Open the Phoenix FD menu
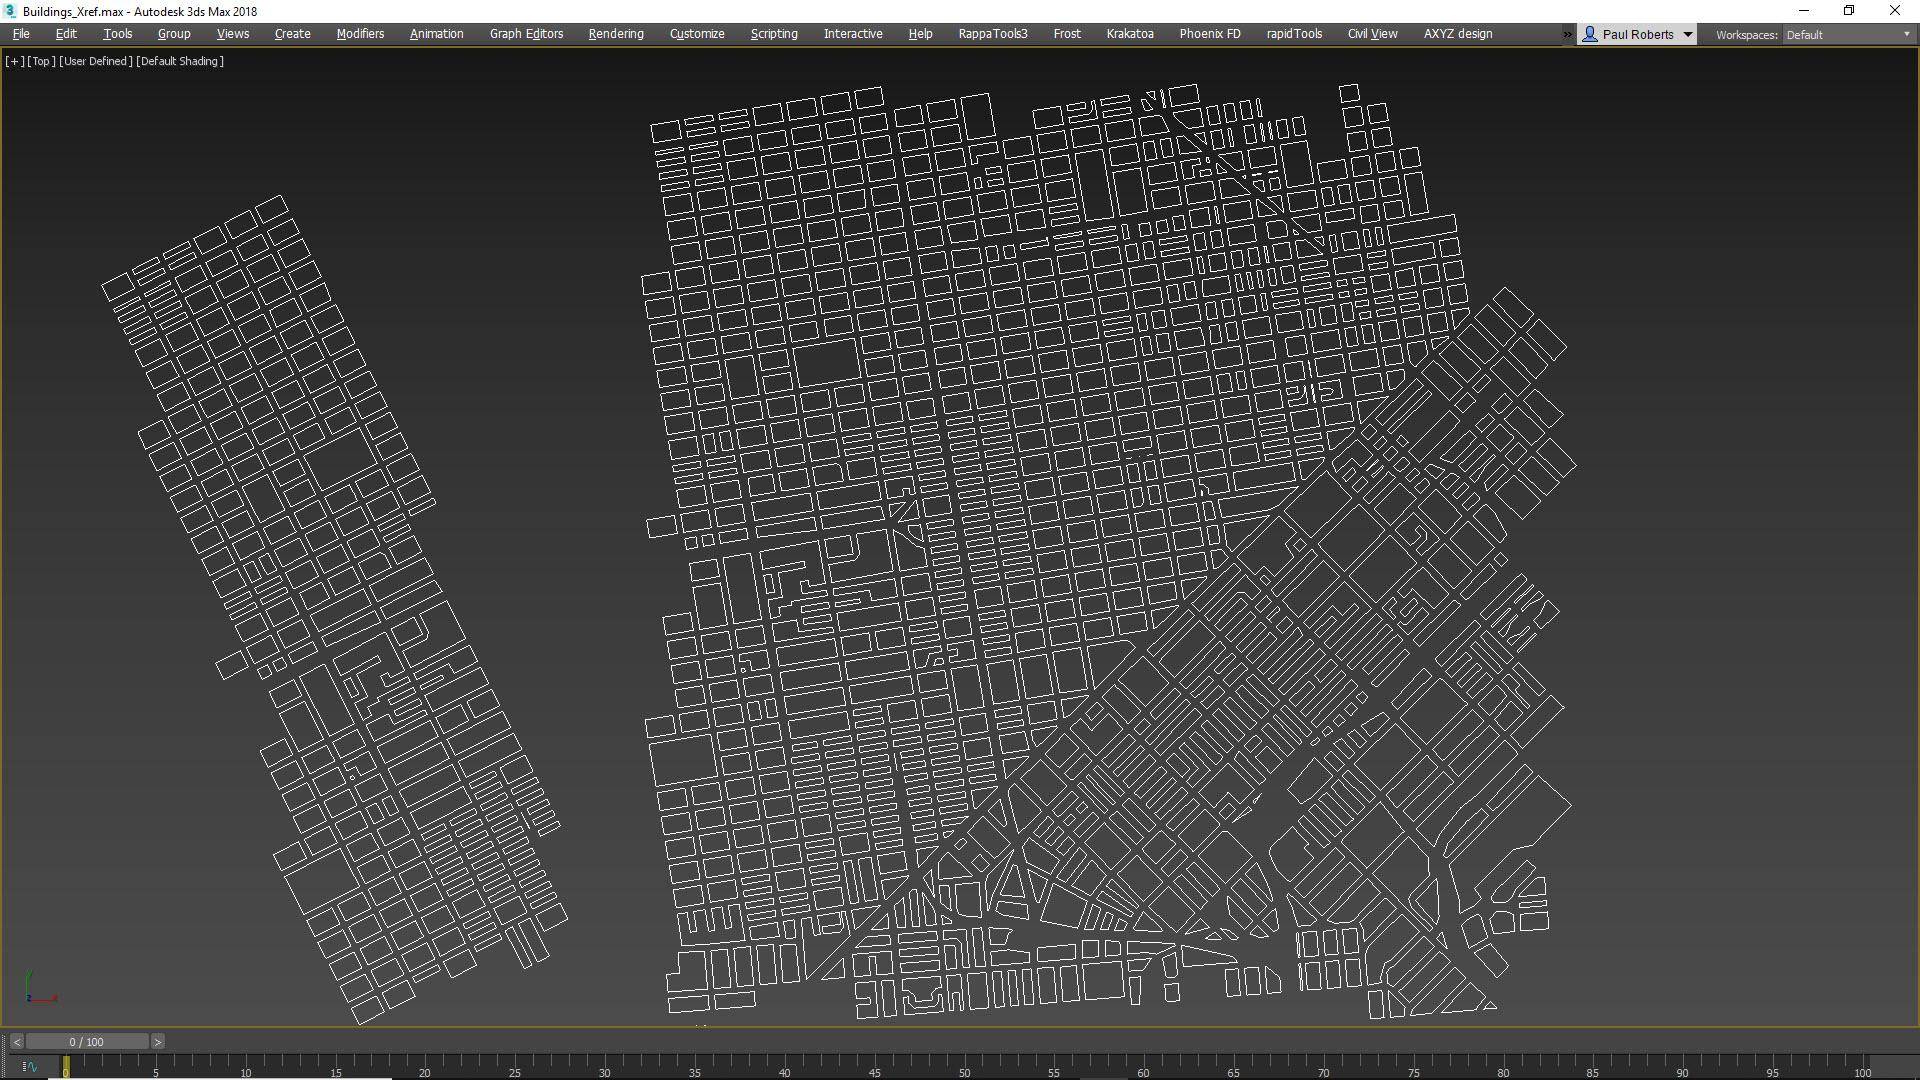The width and height of the screenshot is (1920, 1080). 1209,33
